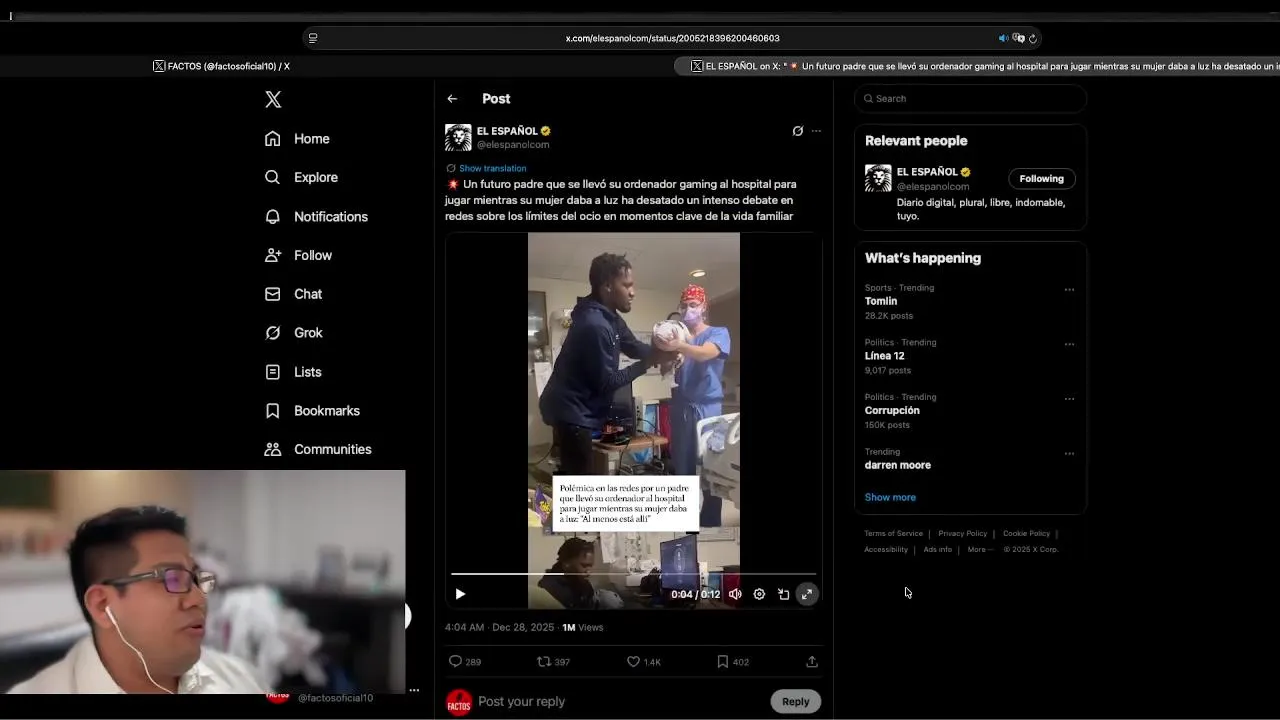Open more options for the Corrupción trend

click(1069, 399)
